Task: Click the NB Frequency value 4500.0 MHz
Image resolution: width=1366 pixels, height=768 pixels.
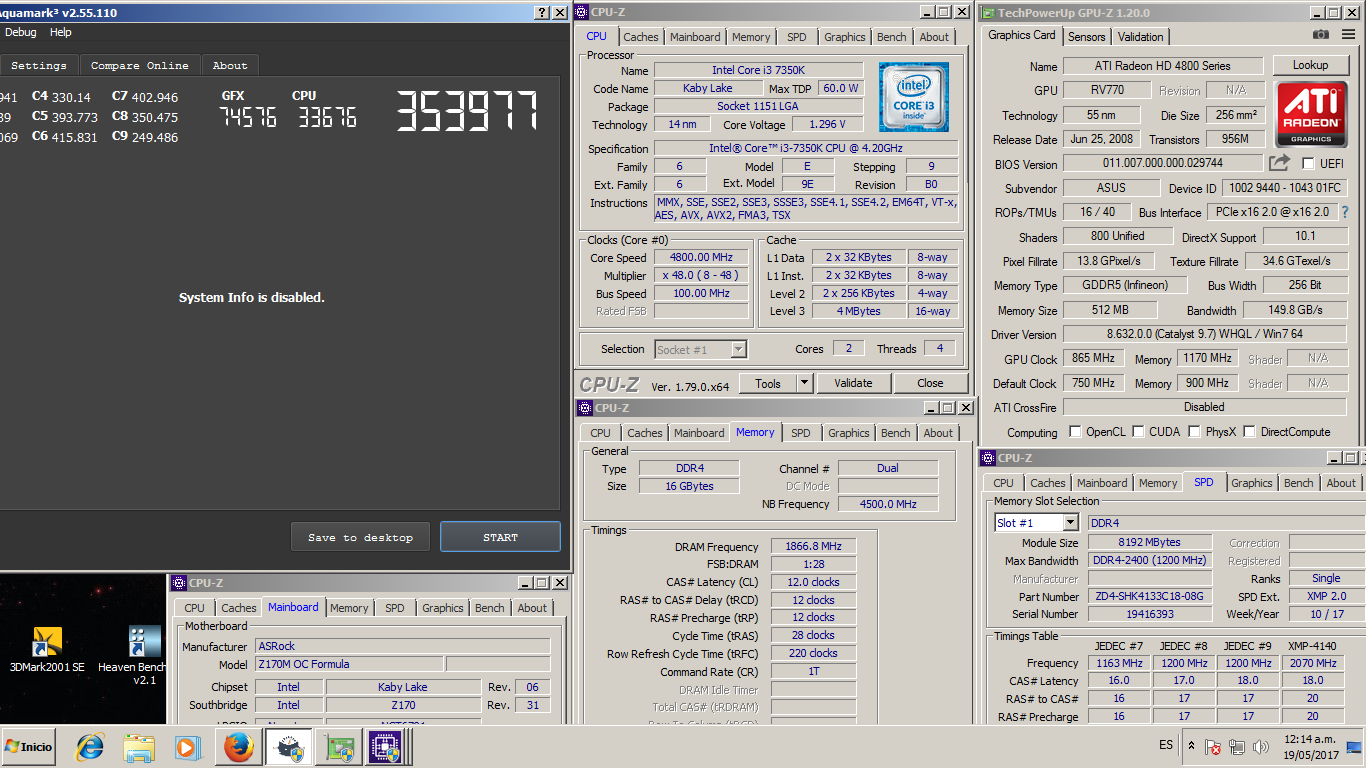Action: (888, 504)
